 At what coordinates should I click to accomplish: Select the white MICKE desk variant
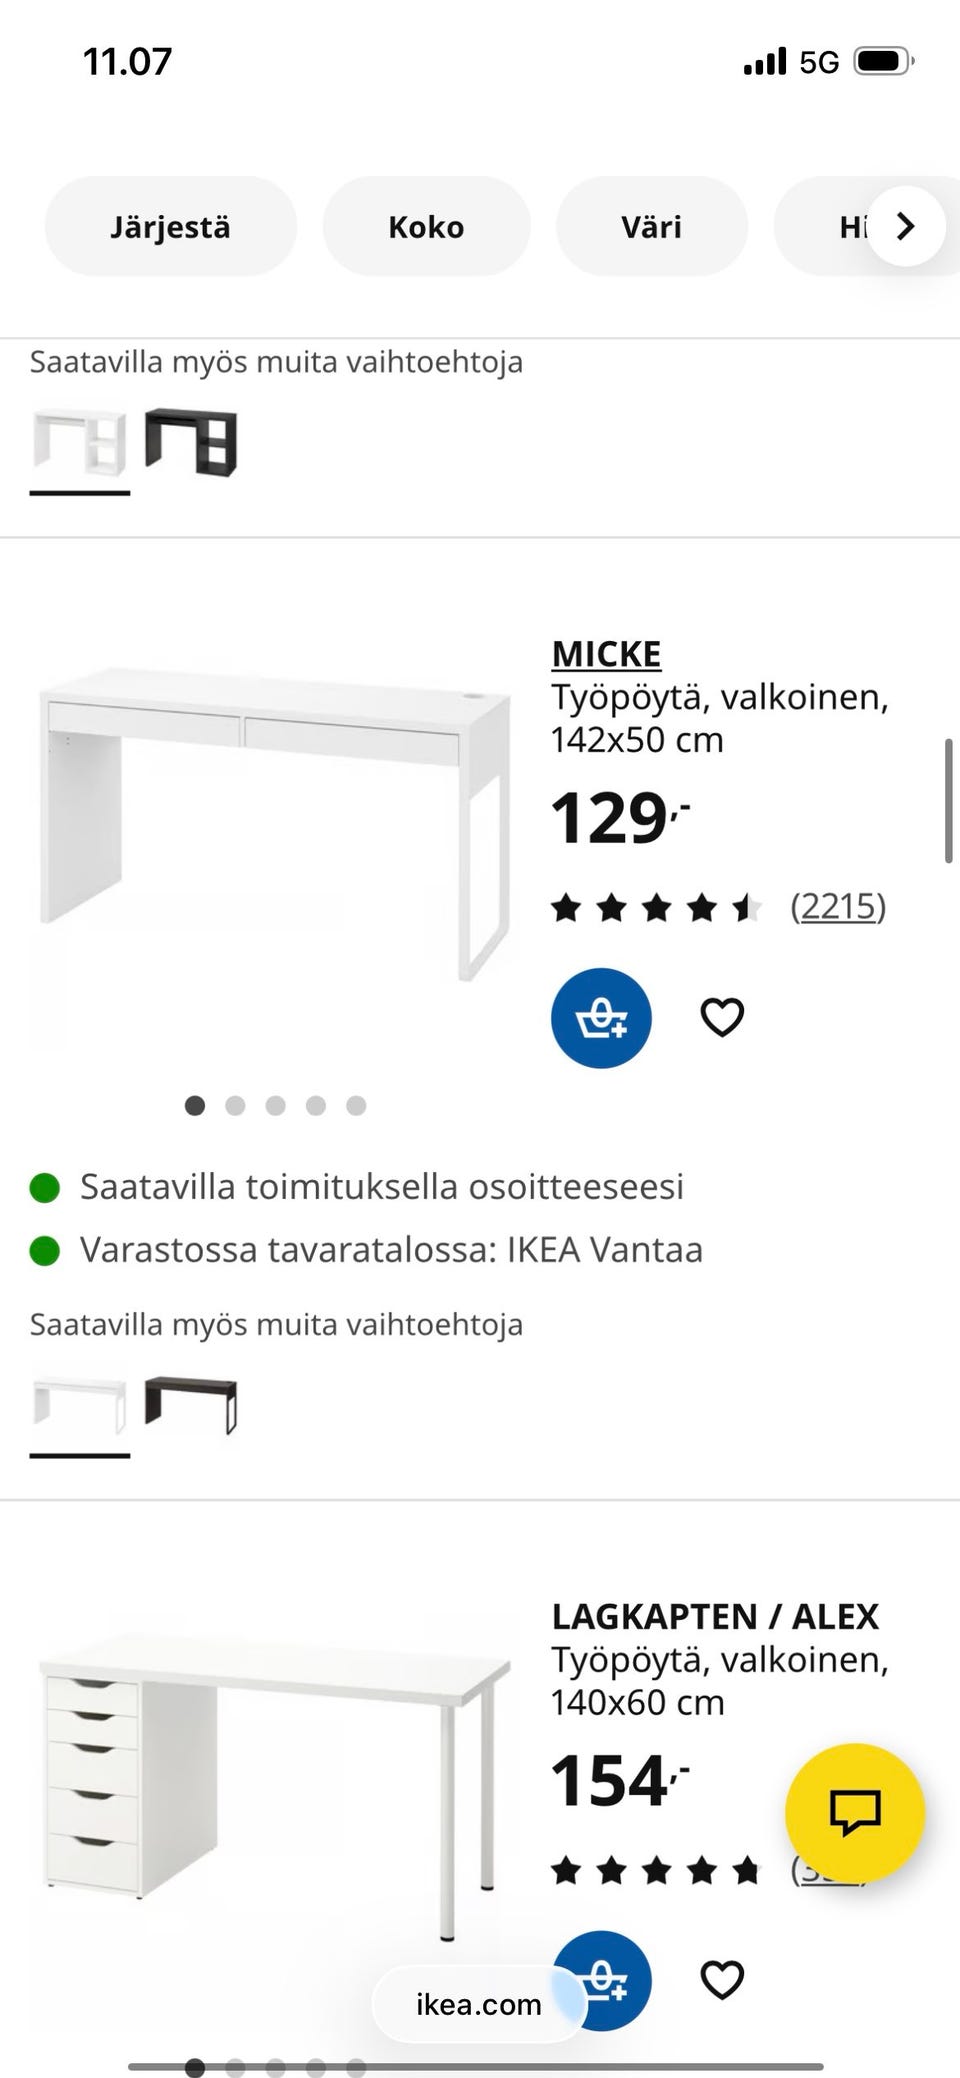80,1404
